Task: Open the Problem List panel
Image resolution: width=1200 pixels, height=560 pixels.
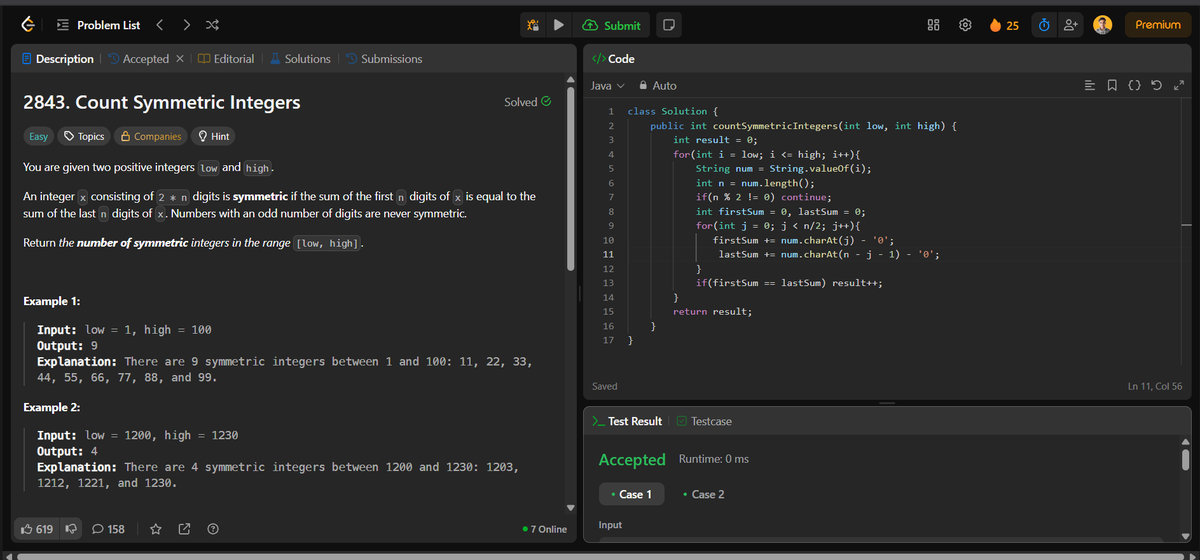Action: tap(99, 25)
